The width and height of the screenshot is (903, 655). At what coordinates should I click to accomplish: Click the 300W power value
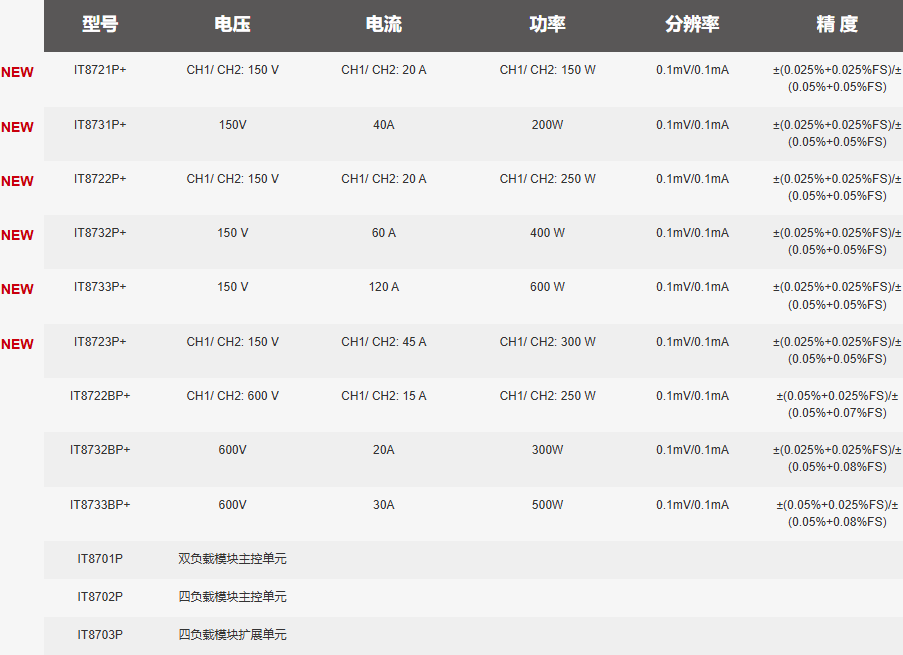pos(547,450)
